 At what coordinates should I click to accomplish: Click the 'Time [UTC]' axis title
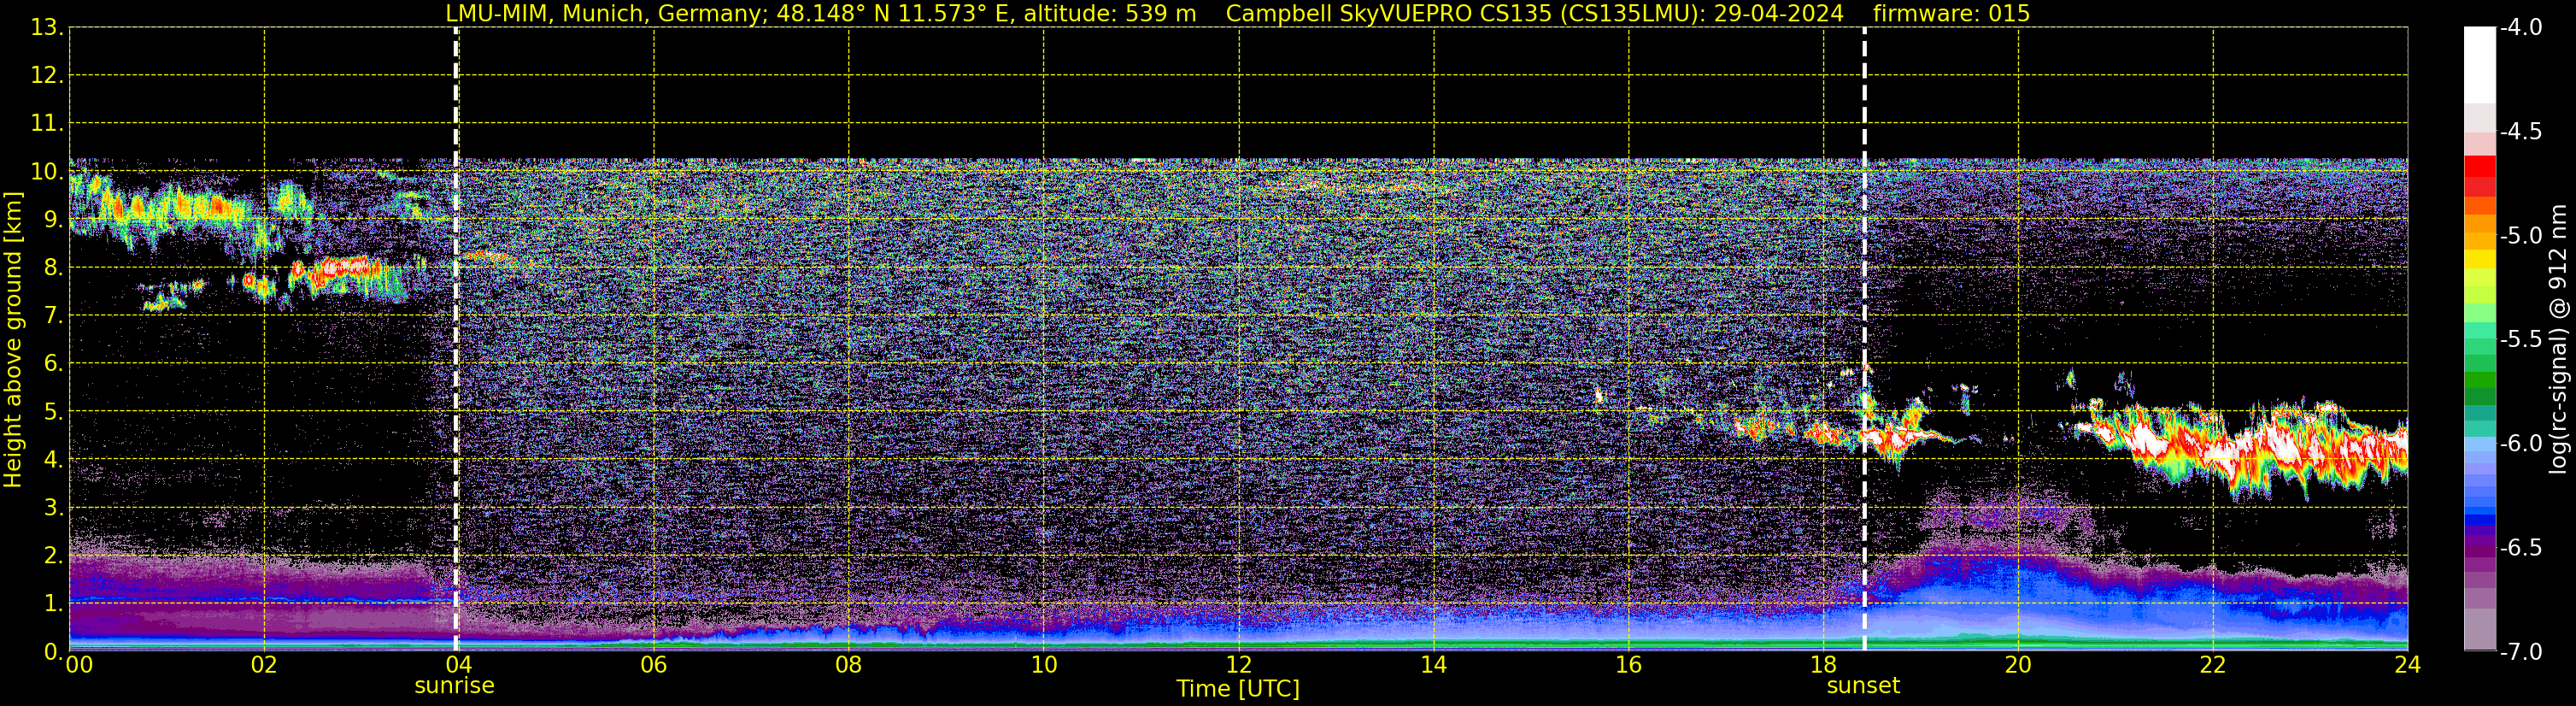pos(1238,689)
